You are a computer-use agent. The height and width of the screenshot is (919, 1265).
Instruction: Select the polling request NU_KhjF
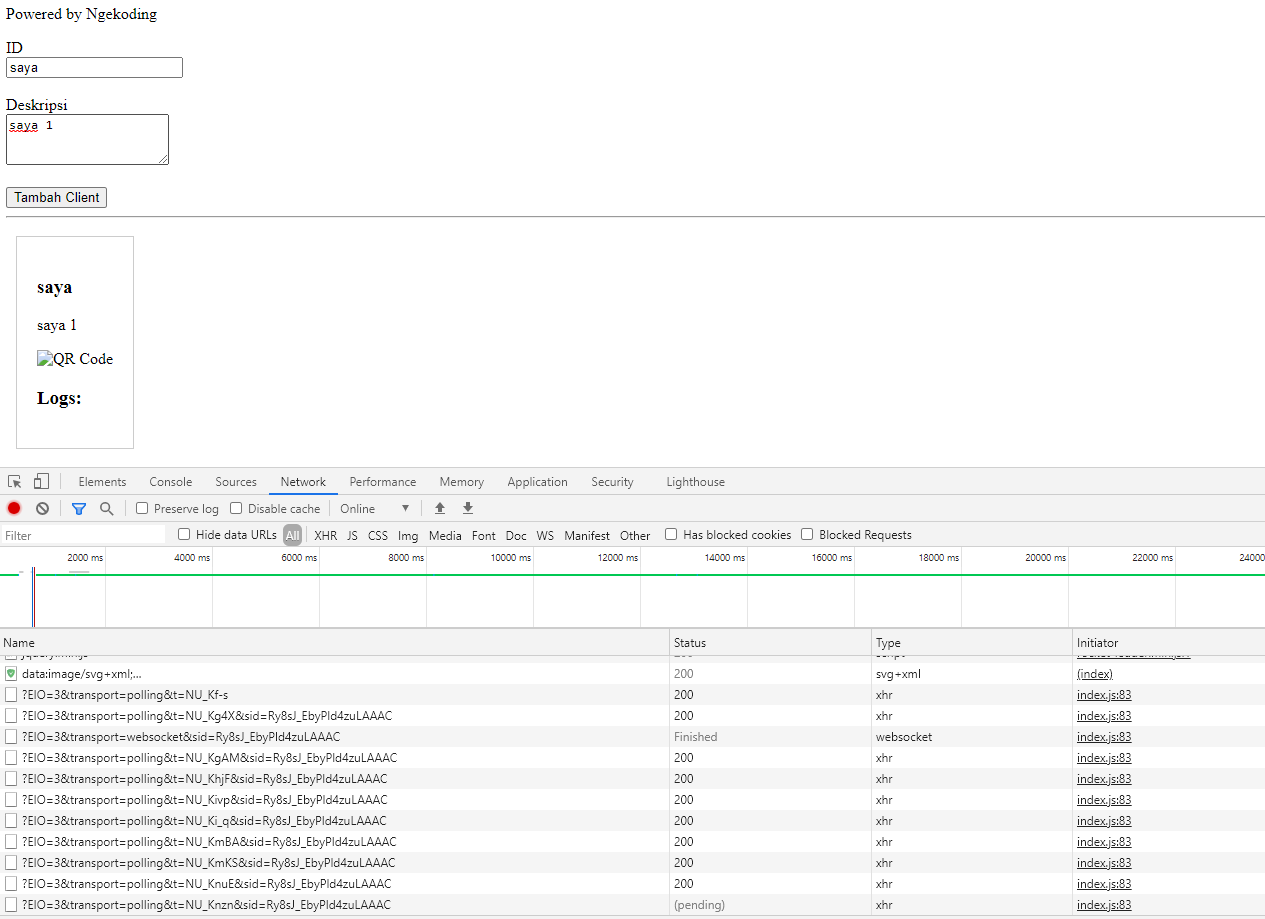coord(632,779)
